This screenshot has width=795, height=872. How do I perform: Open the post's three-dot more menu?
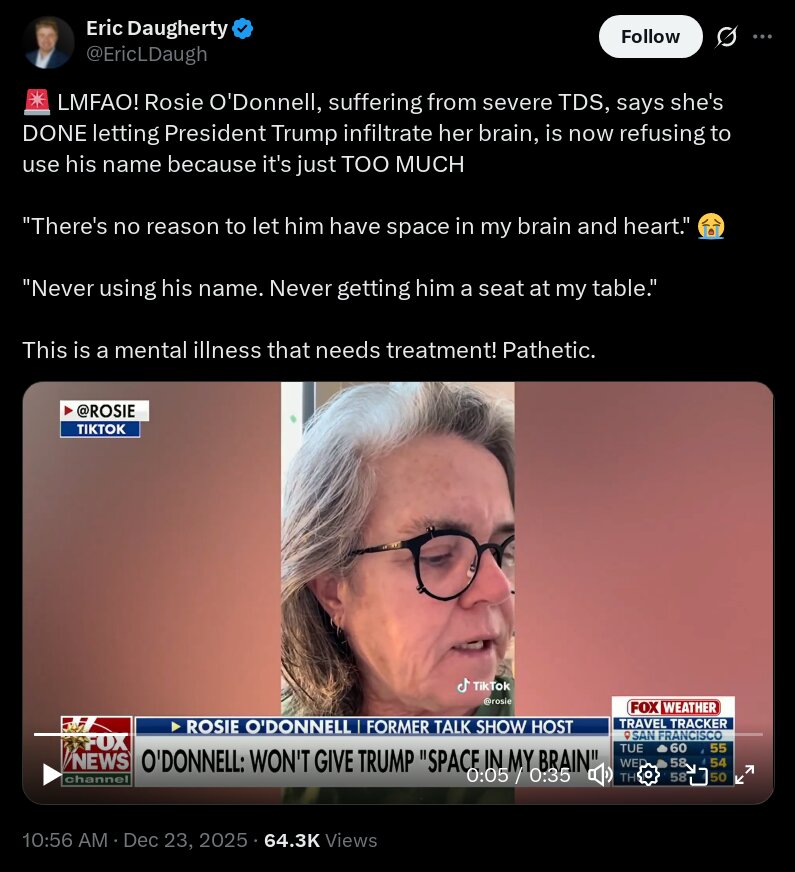point(762,37)
